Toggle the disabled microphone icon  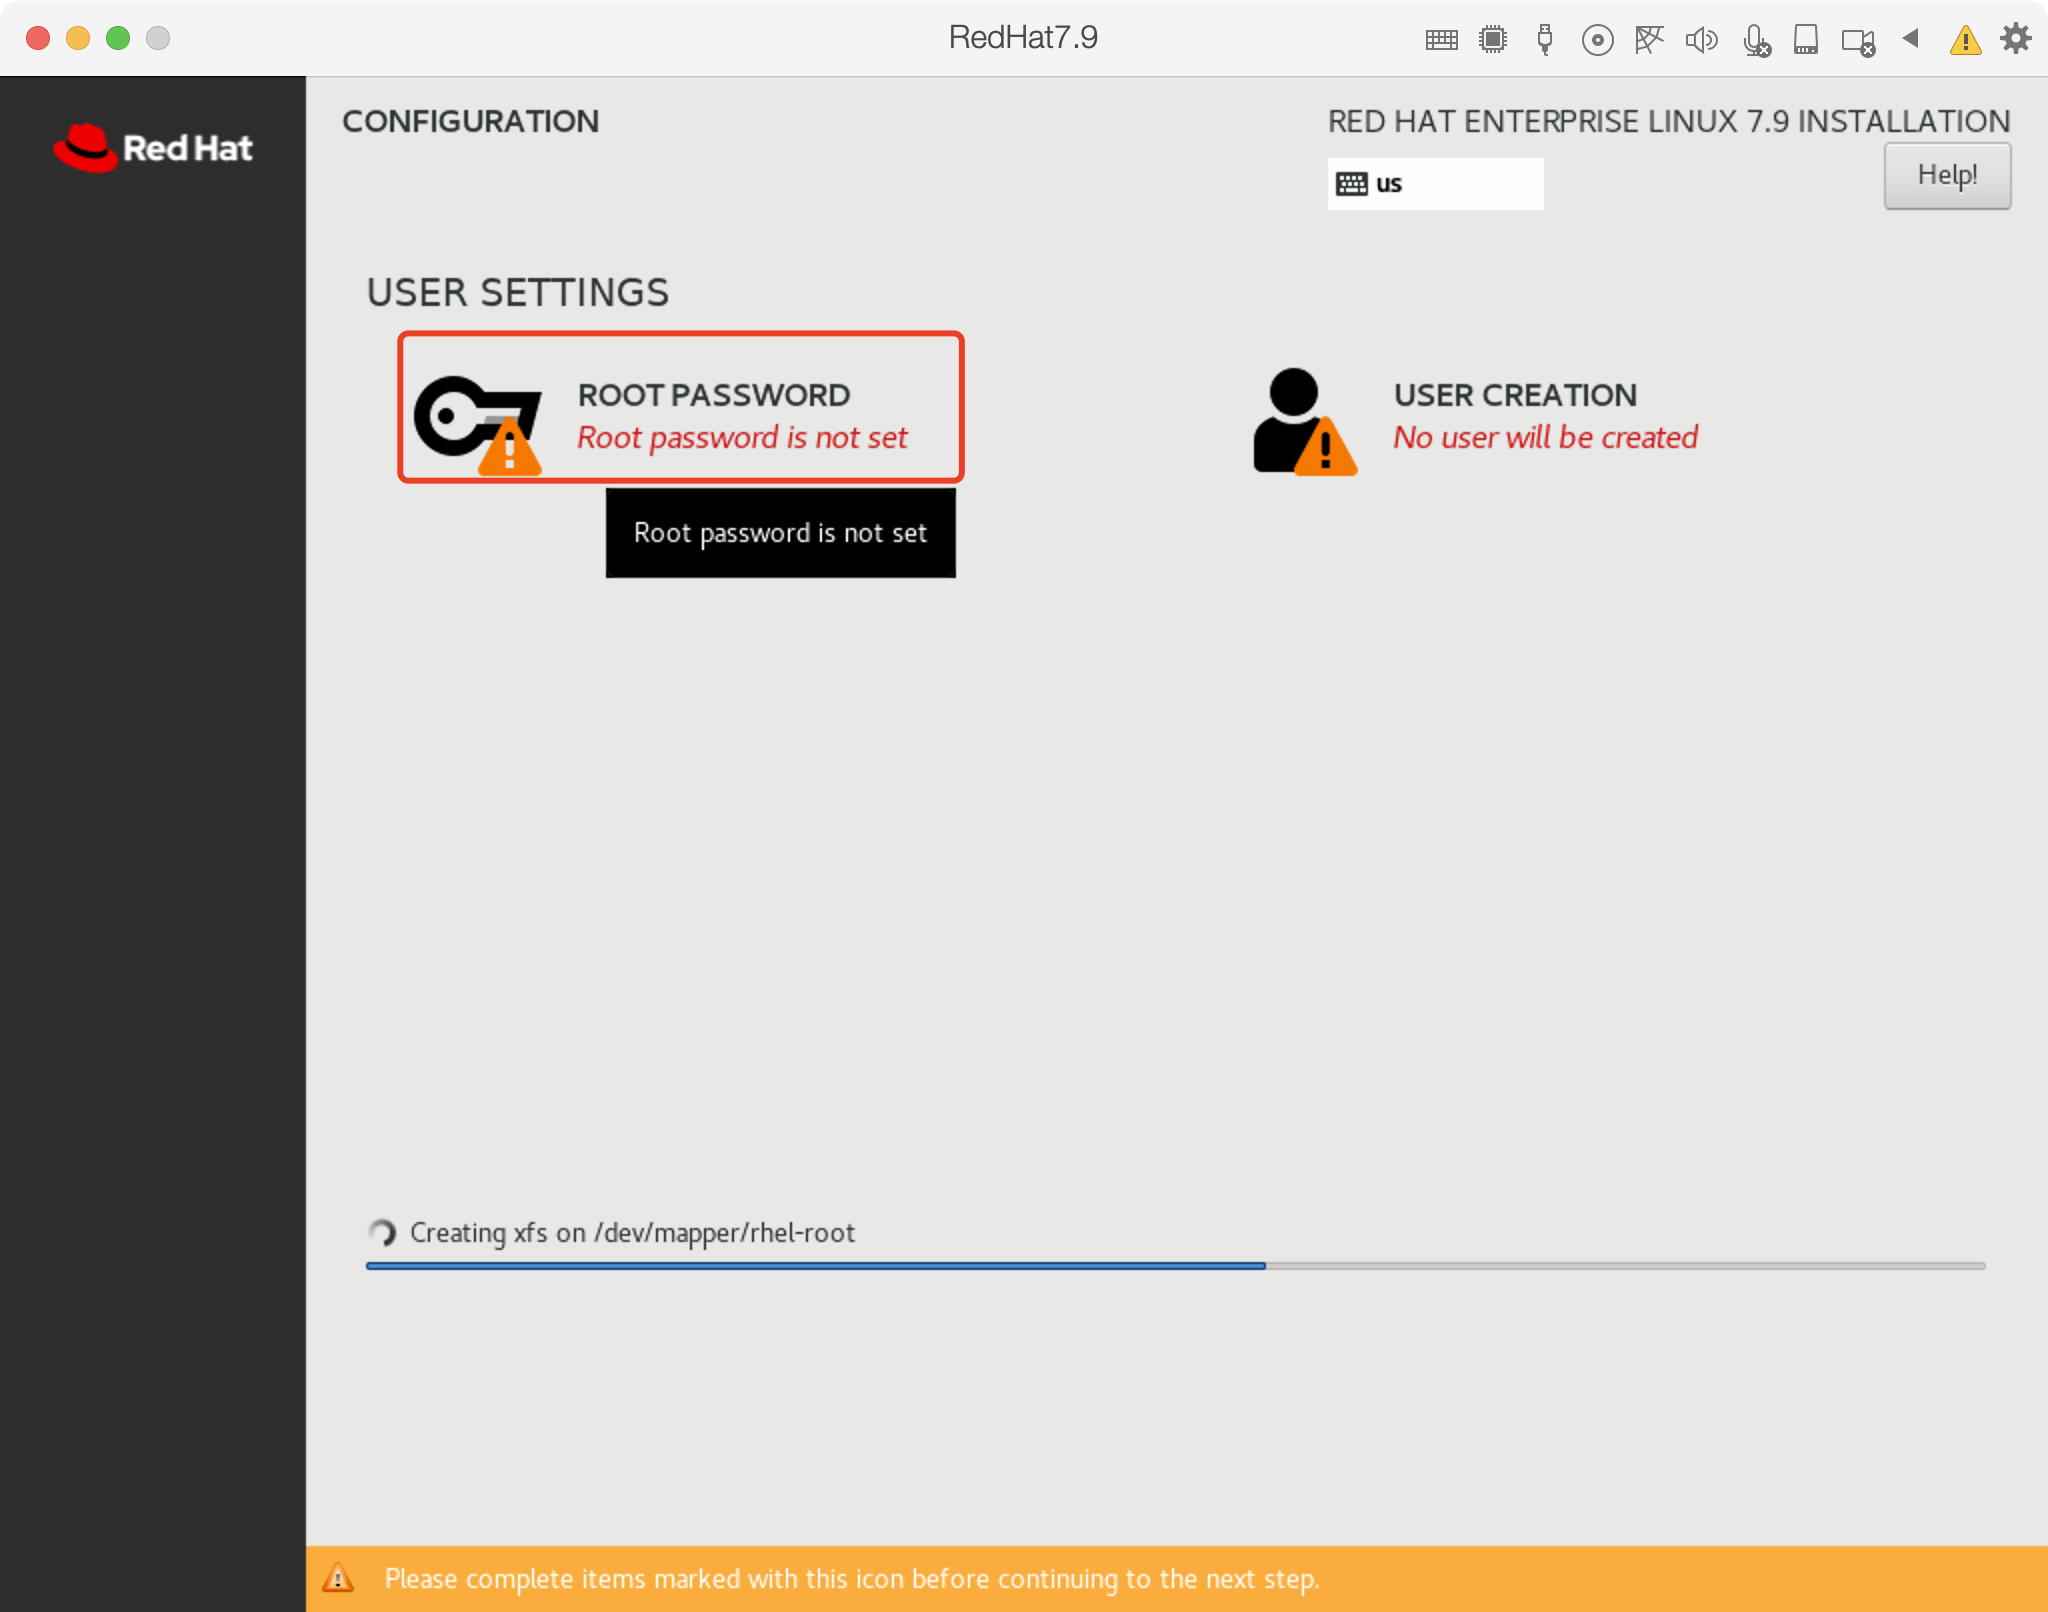click(1755, 41)
